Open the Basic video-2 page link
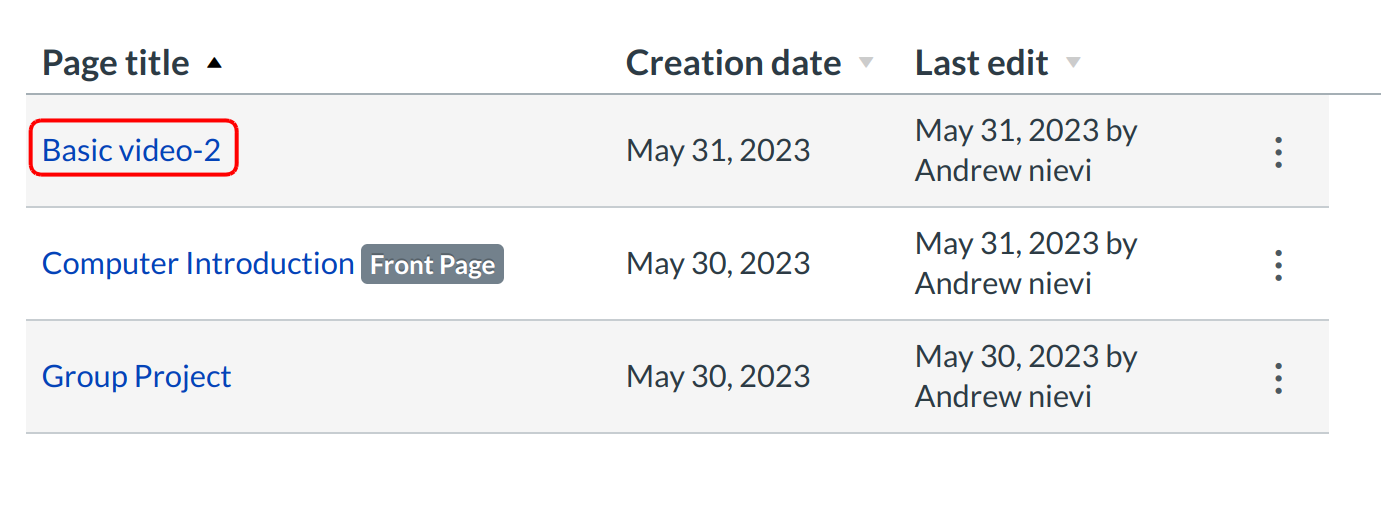The image size is (1394, 522). click(131, 150)
